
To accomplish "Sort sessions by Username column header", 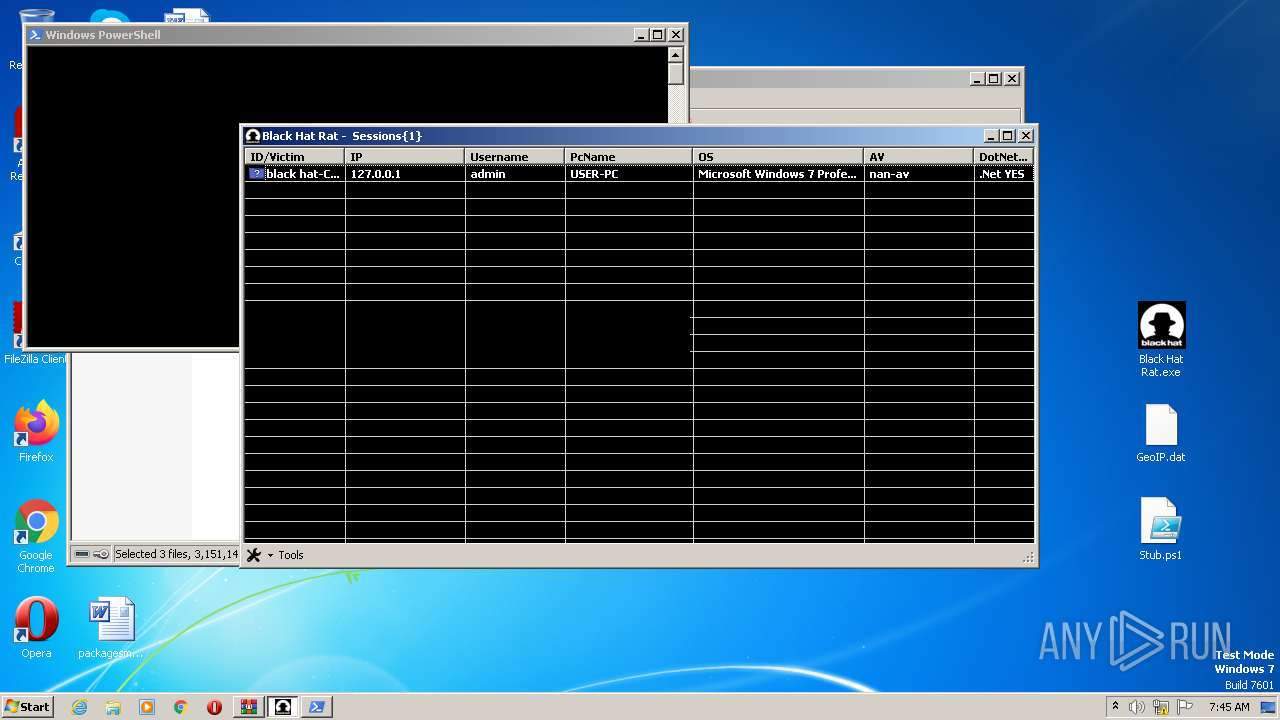I will click(x=515, y=157).
